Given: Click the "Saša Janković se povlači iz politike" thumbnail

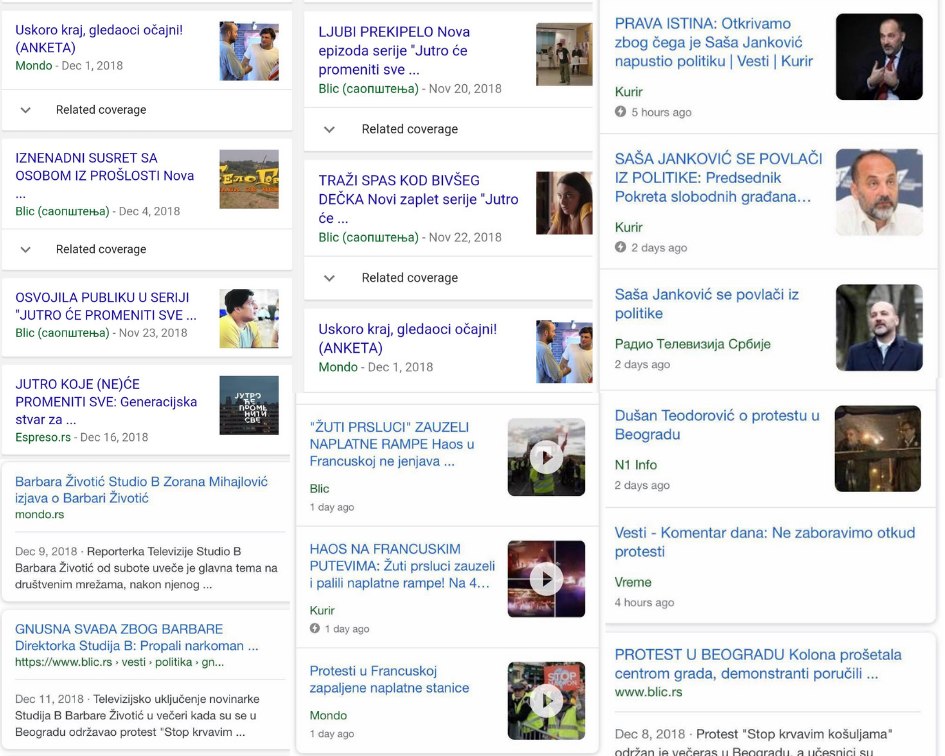Looking at the screenshot, I should (878, 328).
